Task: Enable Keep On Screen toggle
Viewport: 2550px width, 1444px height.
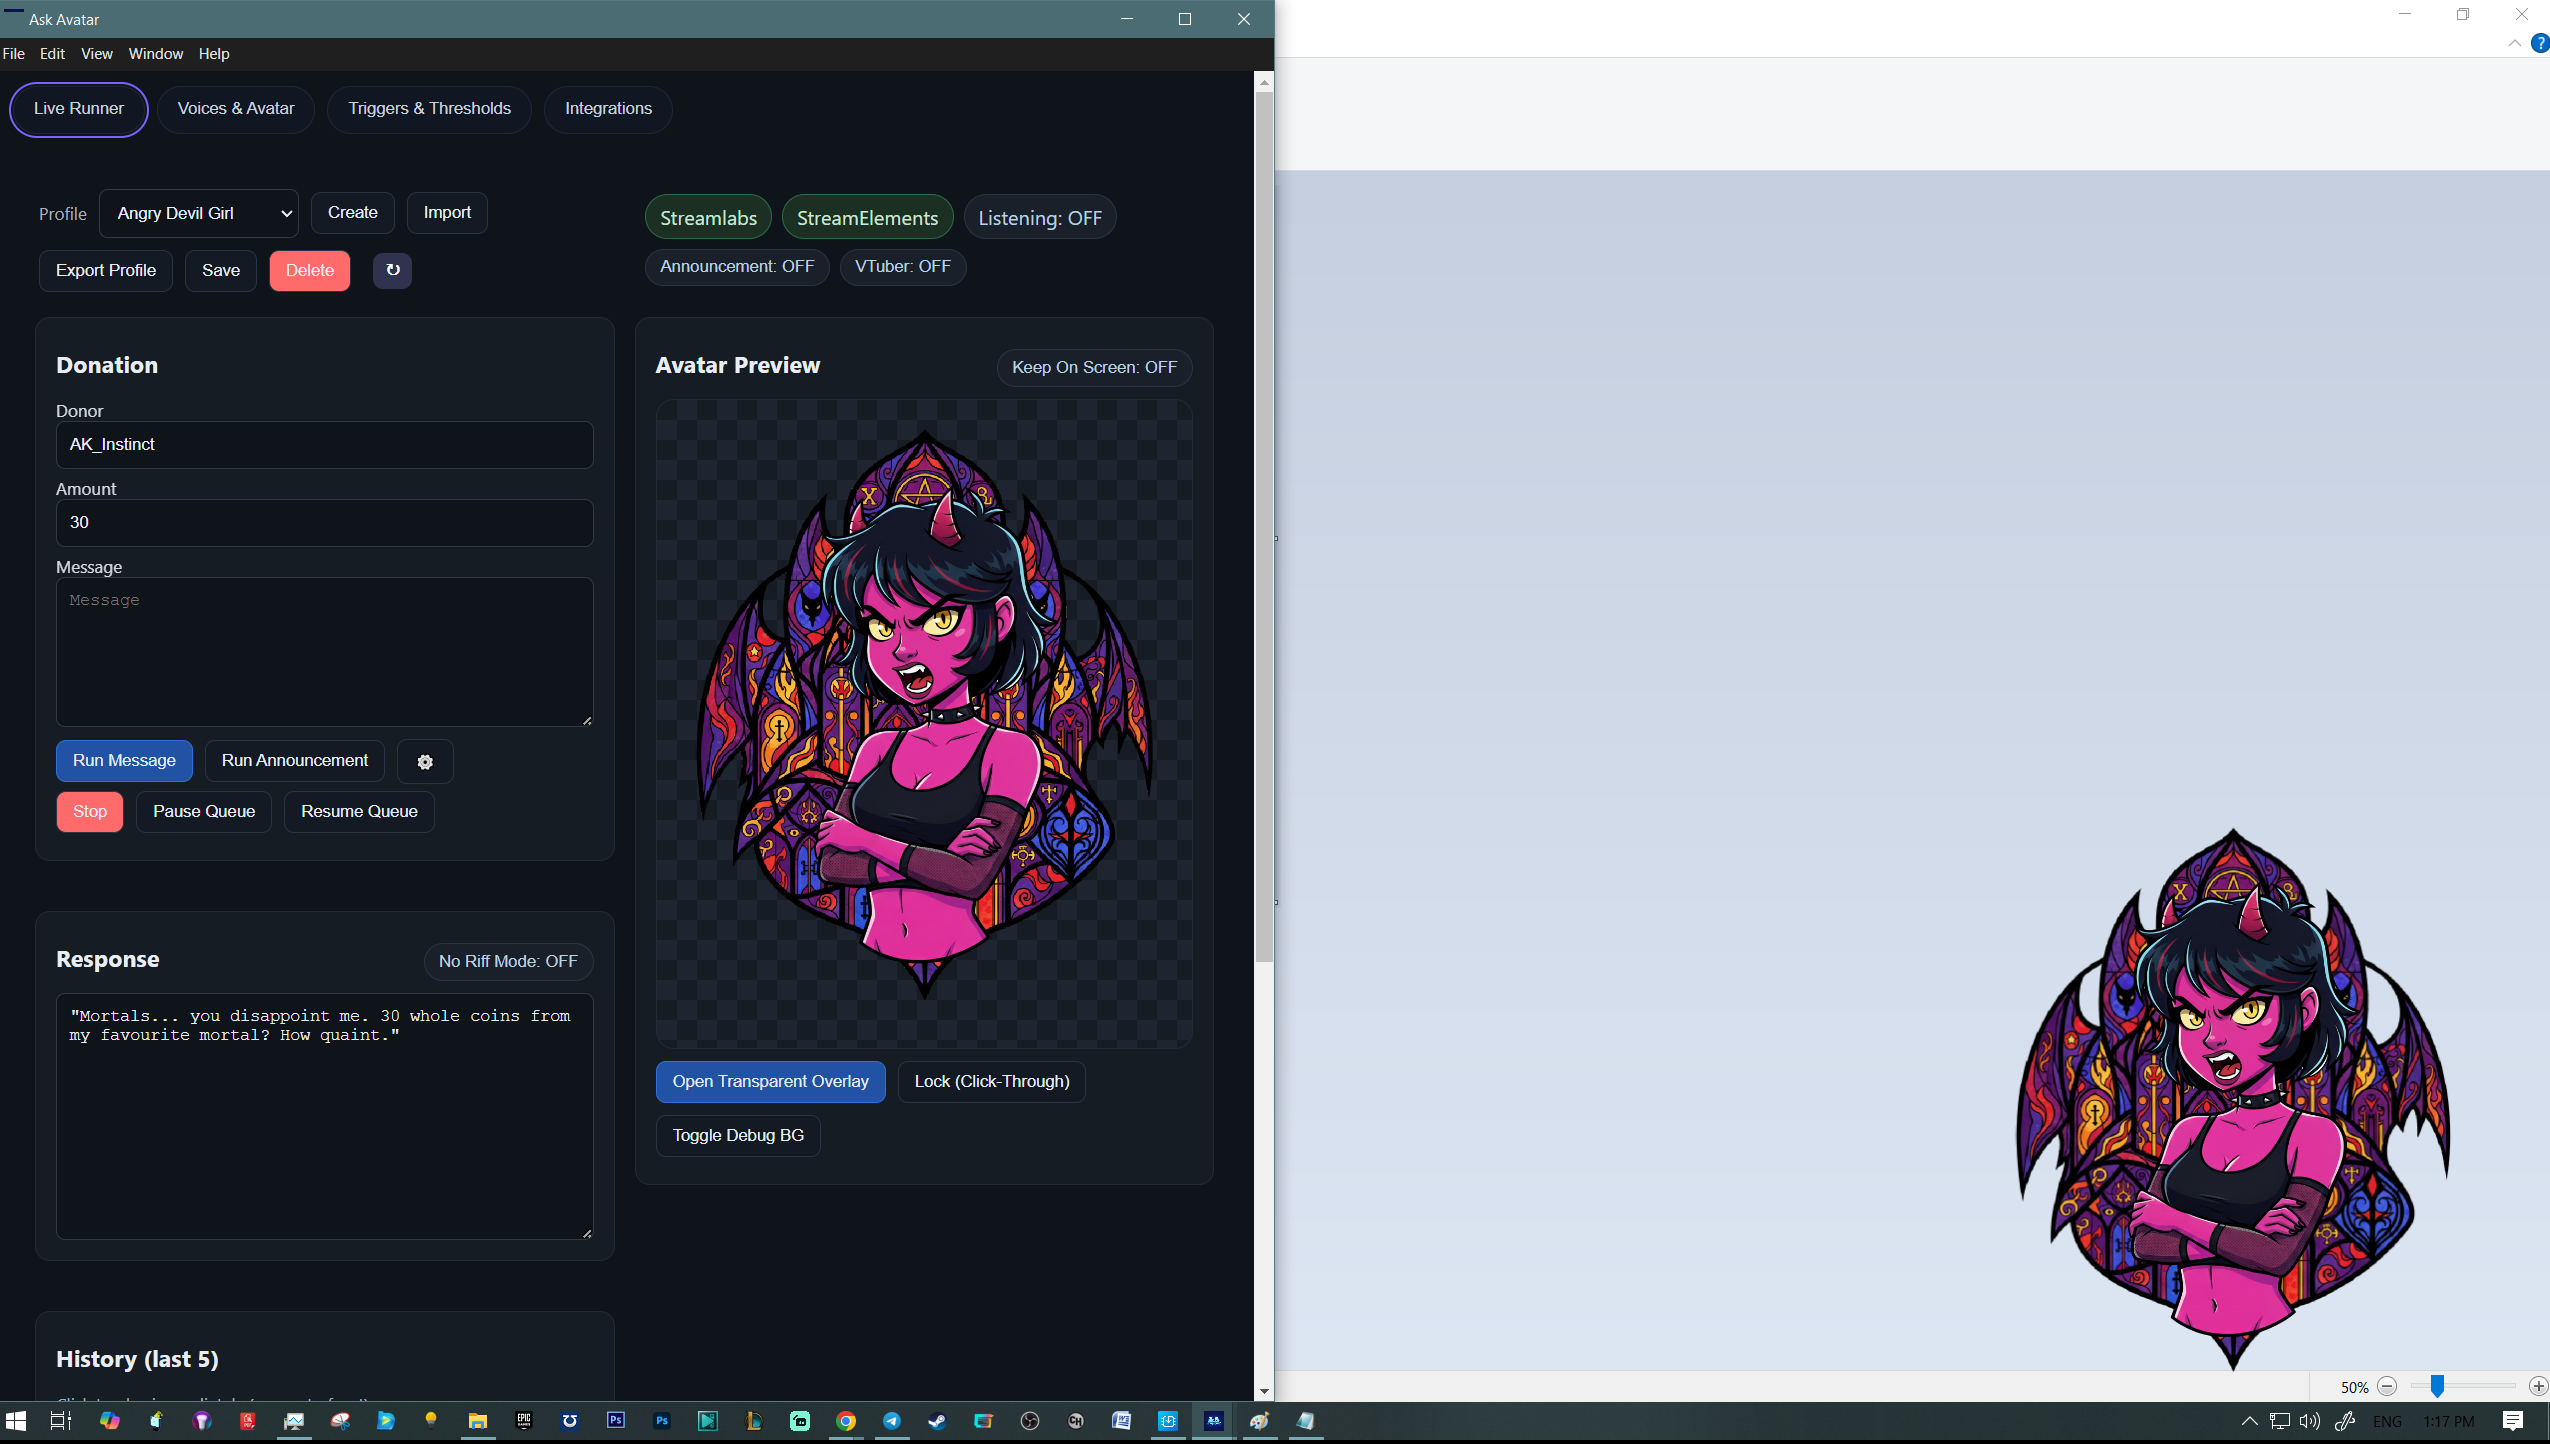Action: tap(1094, 367)
